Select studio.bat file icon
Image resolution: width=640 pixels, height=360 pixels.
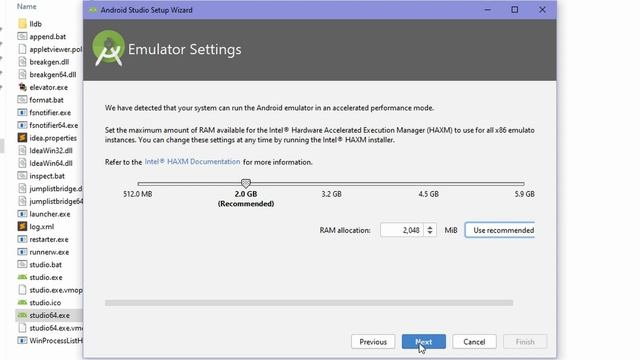pyautogui.click(x=22, y=264)
